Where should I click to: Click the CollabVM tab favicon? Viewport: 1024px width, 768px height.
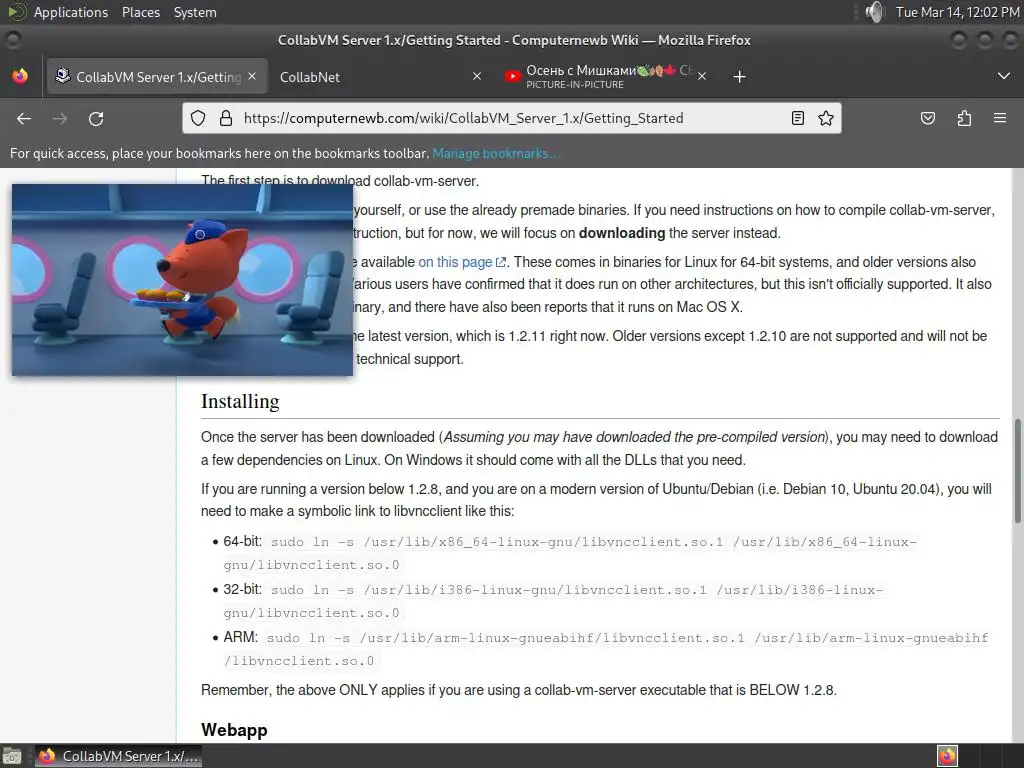63,76
